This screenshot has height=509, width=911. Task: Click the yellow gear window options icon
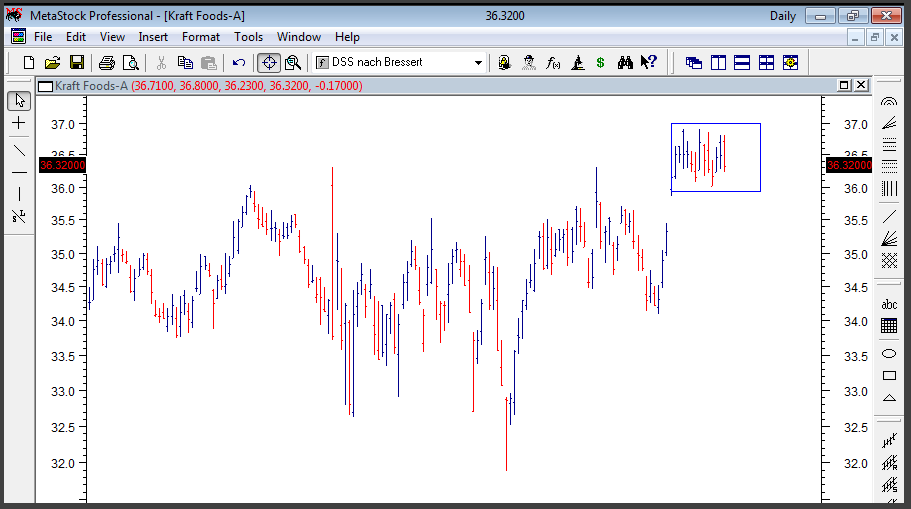coord(790,63)
